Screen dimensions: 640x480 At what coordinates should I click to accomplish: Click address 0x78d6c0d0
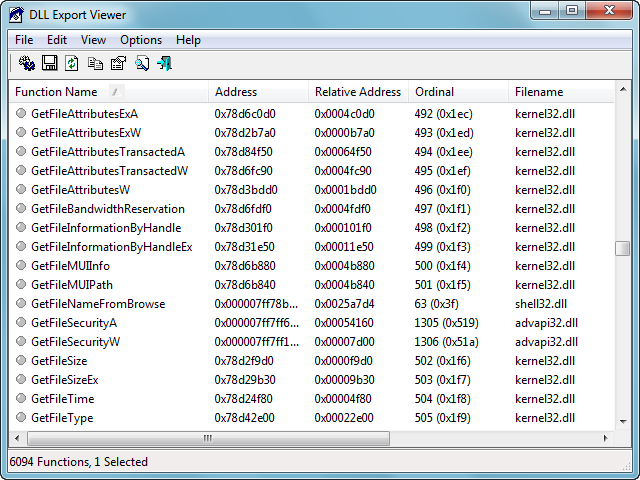click(x=245, y=114)
